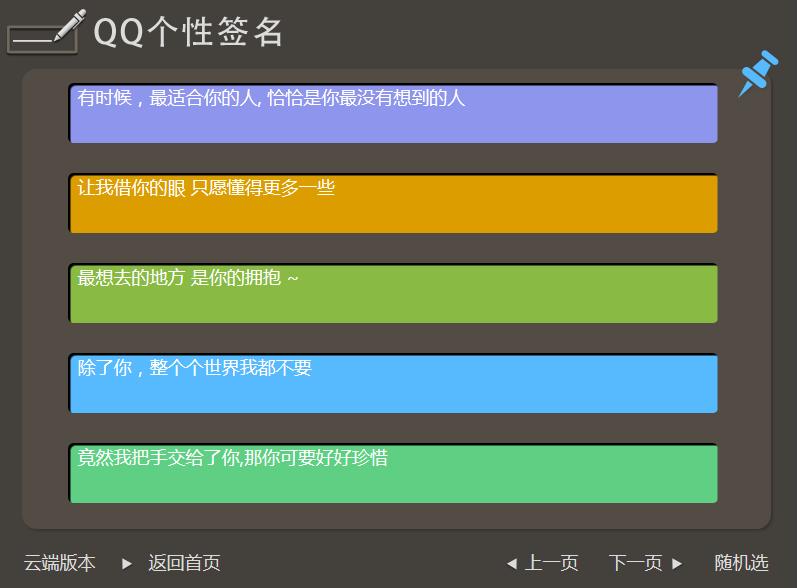Image resolution: width=797 pixels, height=588 pixels.
Task: Click the pencil signature logo icon
Action: click(x=46, y=32)
